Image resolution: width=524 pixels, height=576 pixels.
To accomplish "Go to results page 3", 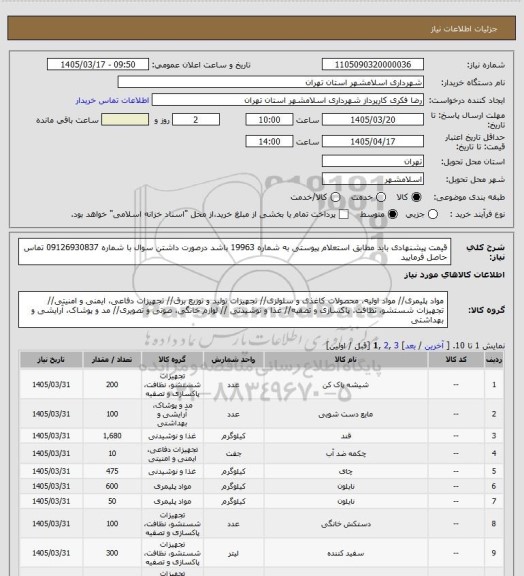I will (x=396, y=346).
